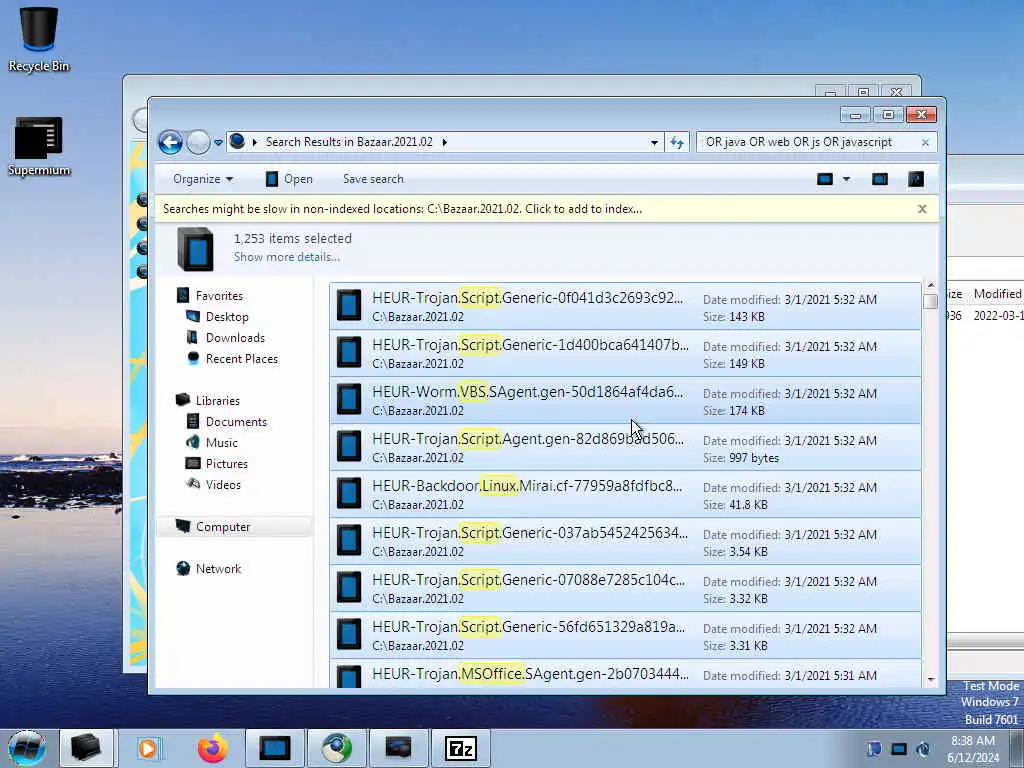The width and height of the screenshot is (1024, 768).
Task: Select Network in the navigation pane
Action: click(218, 569)
